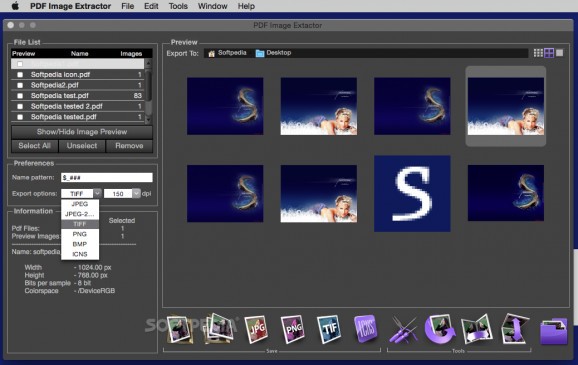Viewport: 578px width, 365px height.
Task: Click the 150 dpi value field
Action: click(118, 194)
